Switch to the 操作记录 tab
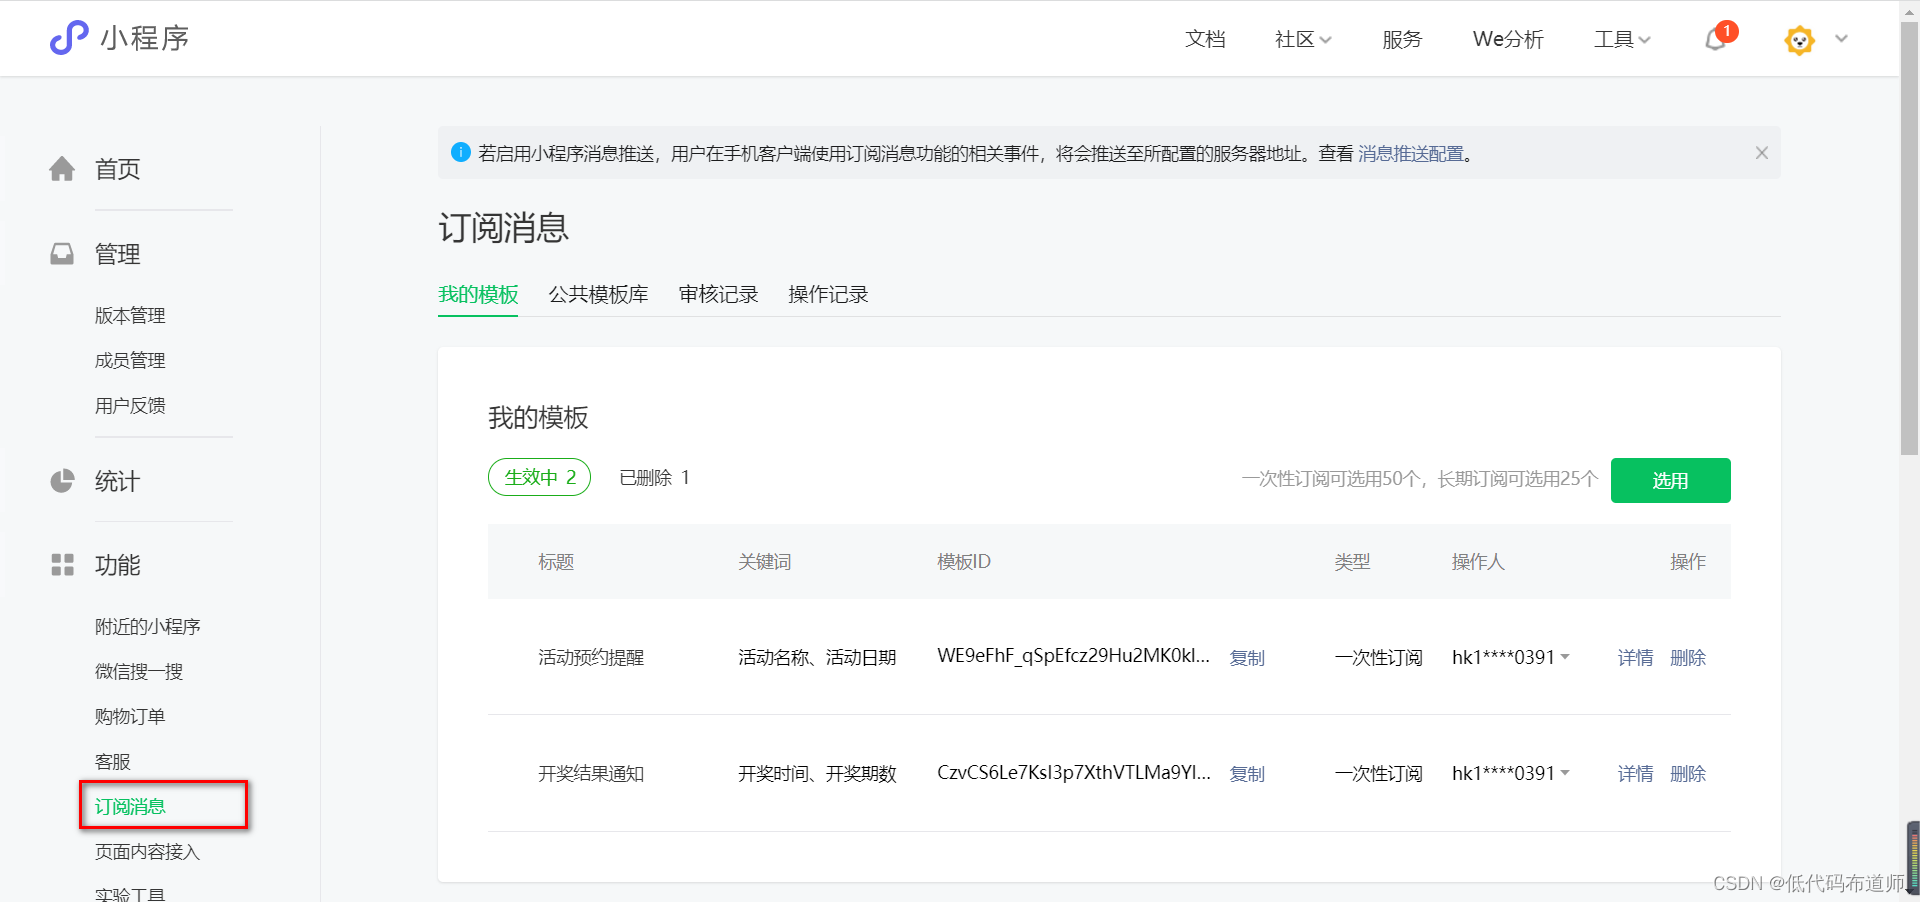The height and width of the screenshot is (902, 1920). point(828,295)
